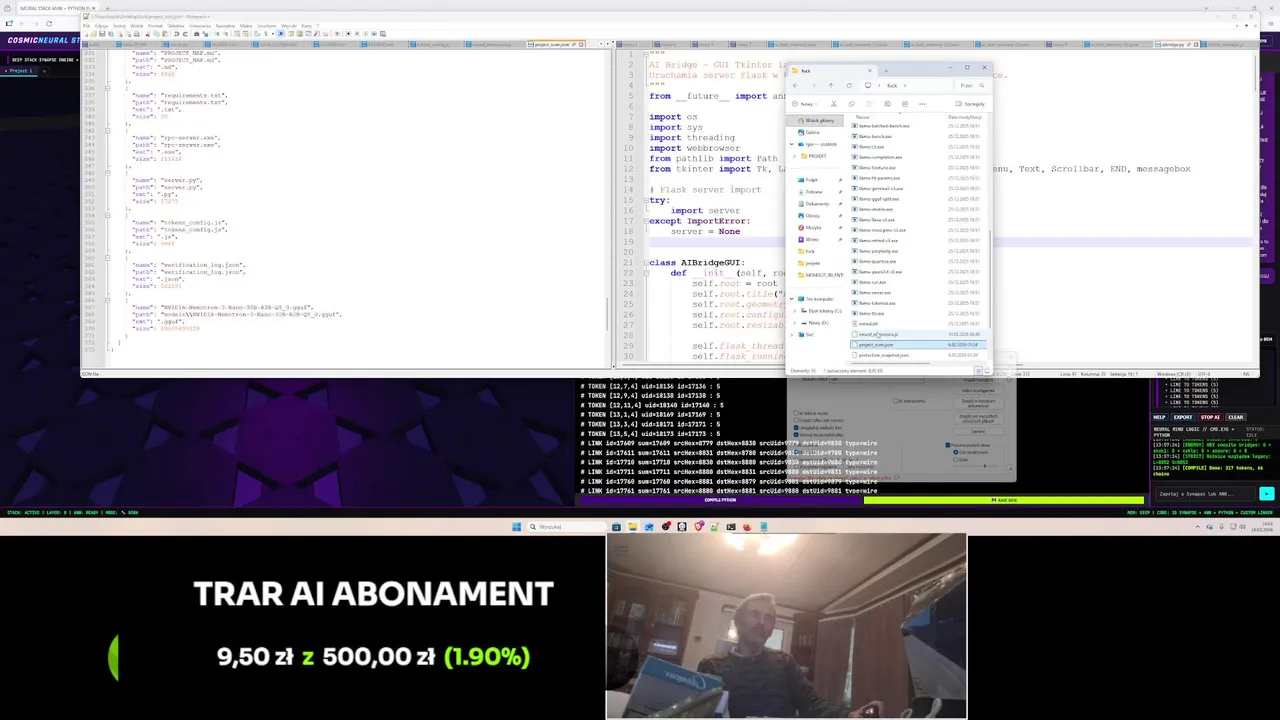Open a new tab in File Explorer
The image size is (1280, 720).
coord(886,71)
